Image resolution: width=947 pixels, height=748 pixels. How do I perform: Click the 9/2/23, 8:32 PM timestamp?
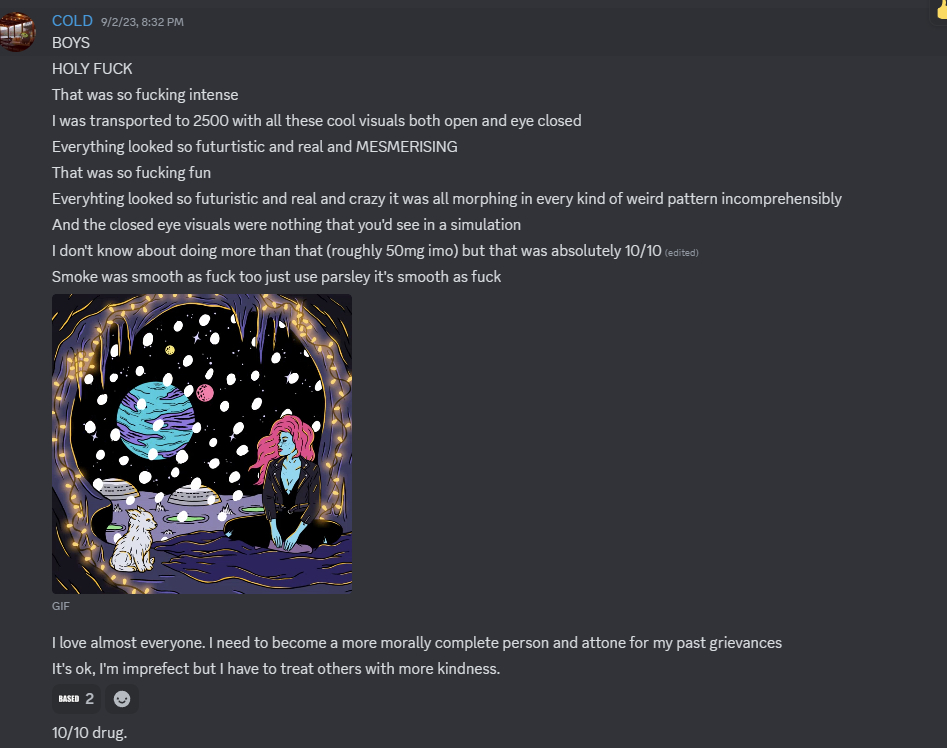click(x=142, y=22)
